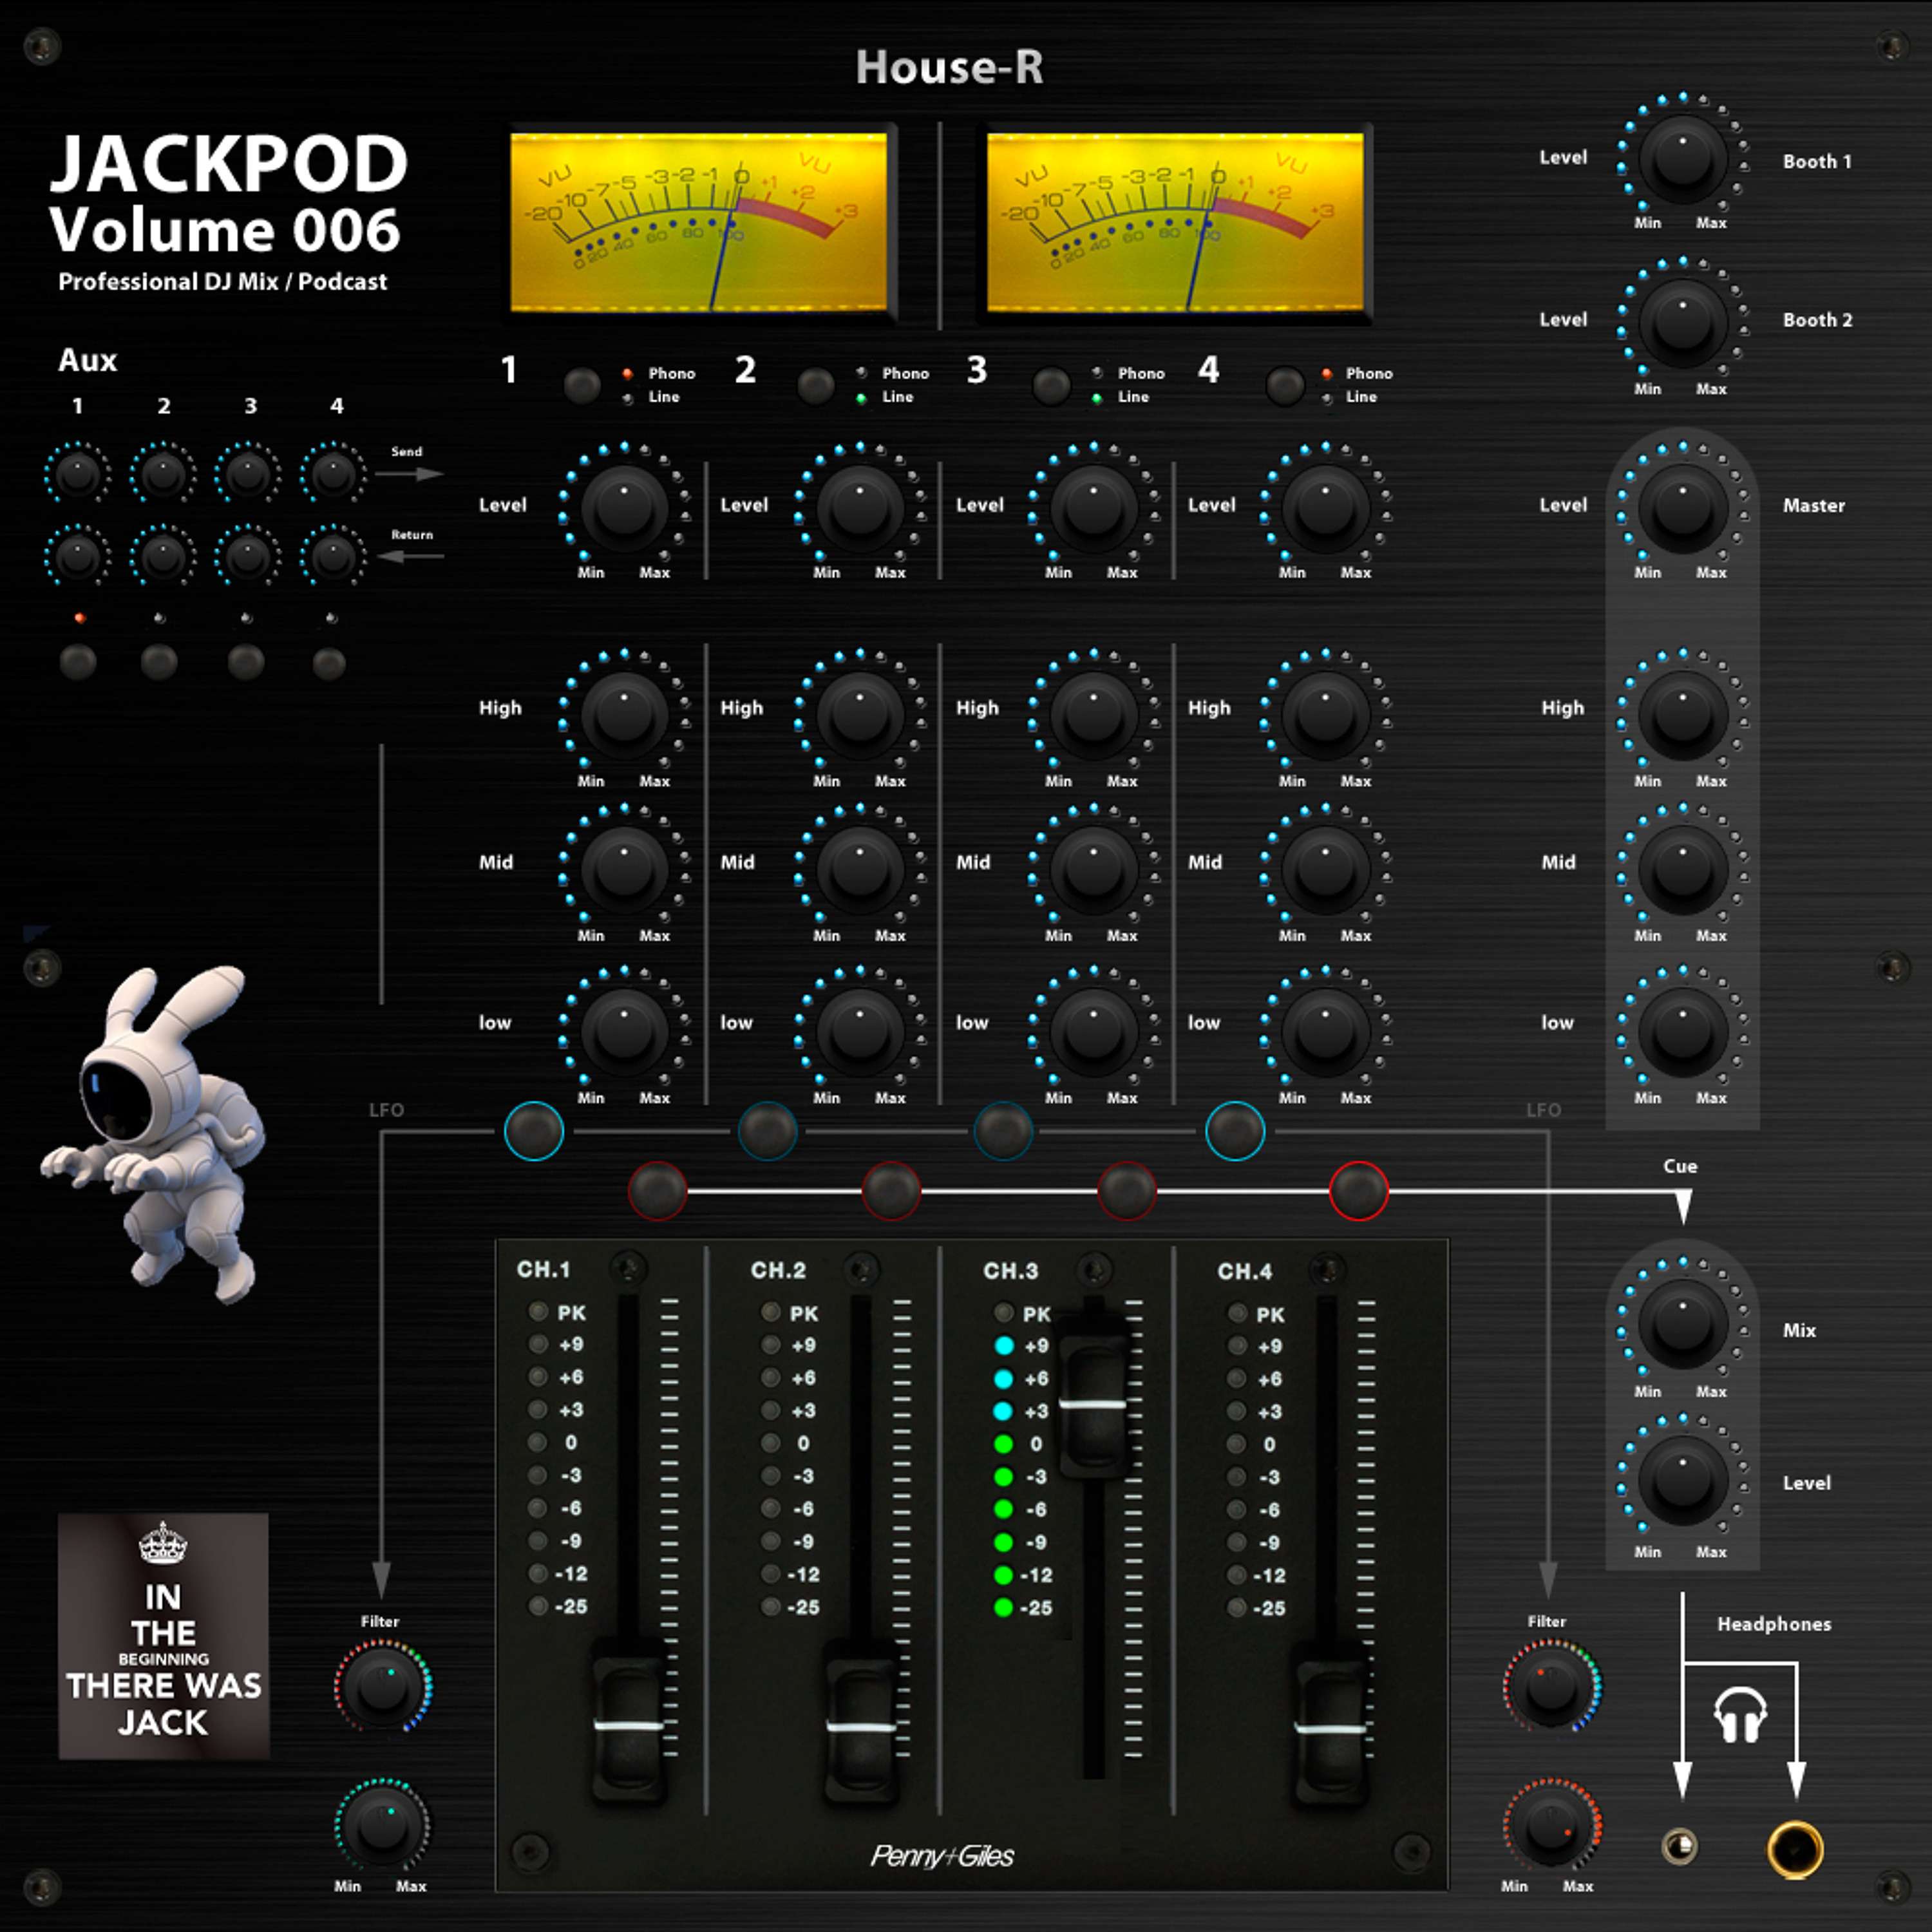Viewport: 1932px width, 1932px height.
Task: Click the headphones icon
Action: [1740, 1715]
